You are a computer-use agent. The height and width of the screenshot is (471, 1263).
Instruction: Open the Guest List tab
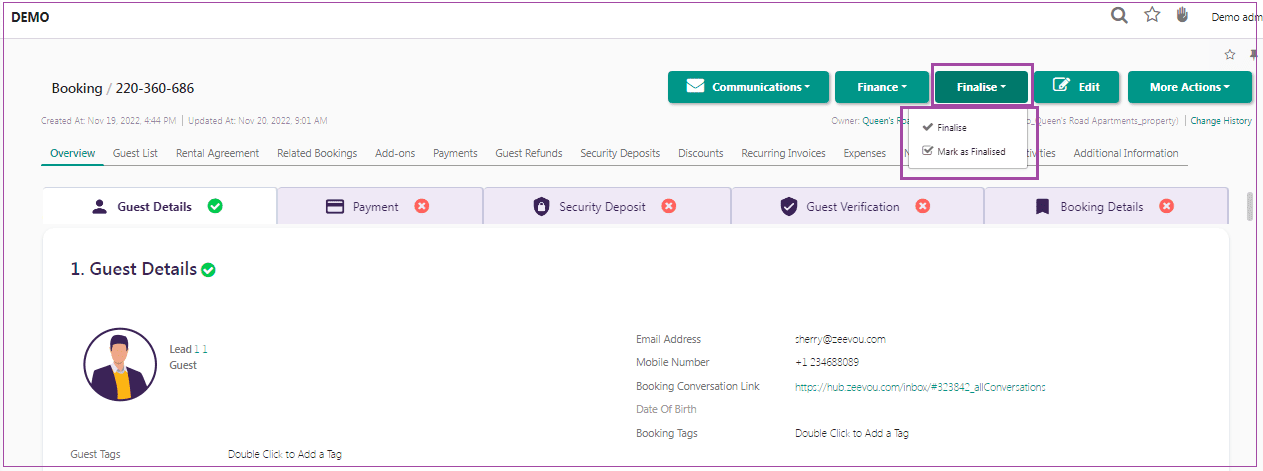[135, 153]
